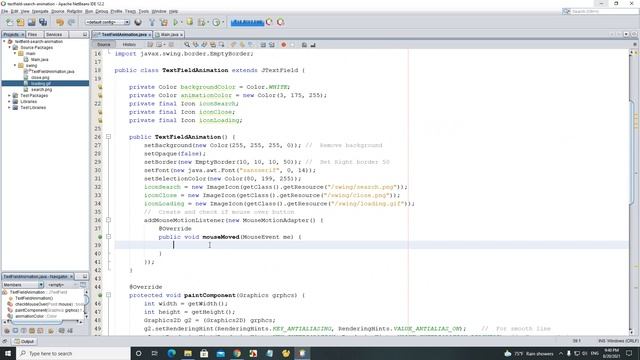640x360 pixels.
Task: Expand the Test Libraries node
Action: pos(9,107)
